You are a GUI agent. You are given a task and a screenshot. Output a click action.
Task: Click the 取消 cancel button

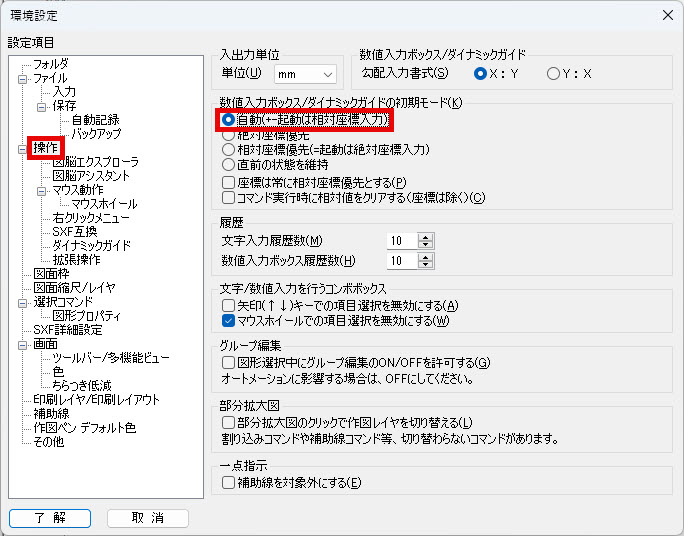click(148, 518)
